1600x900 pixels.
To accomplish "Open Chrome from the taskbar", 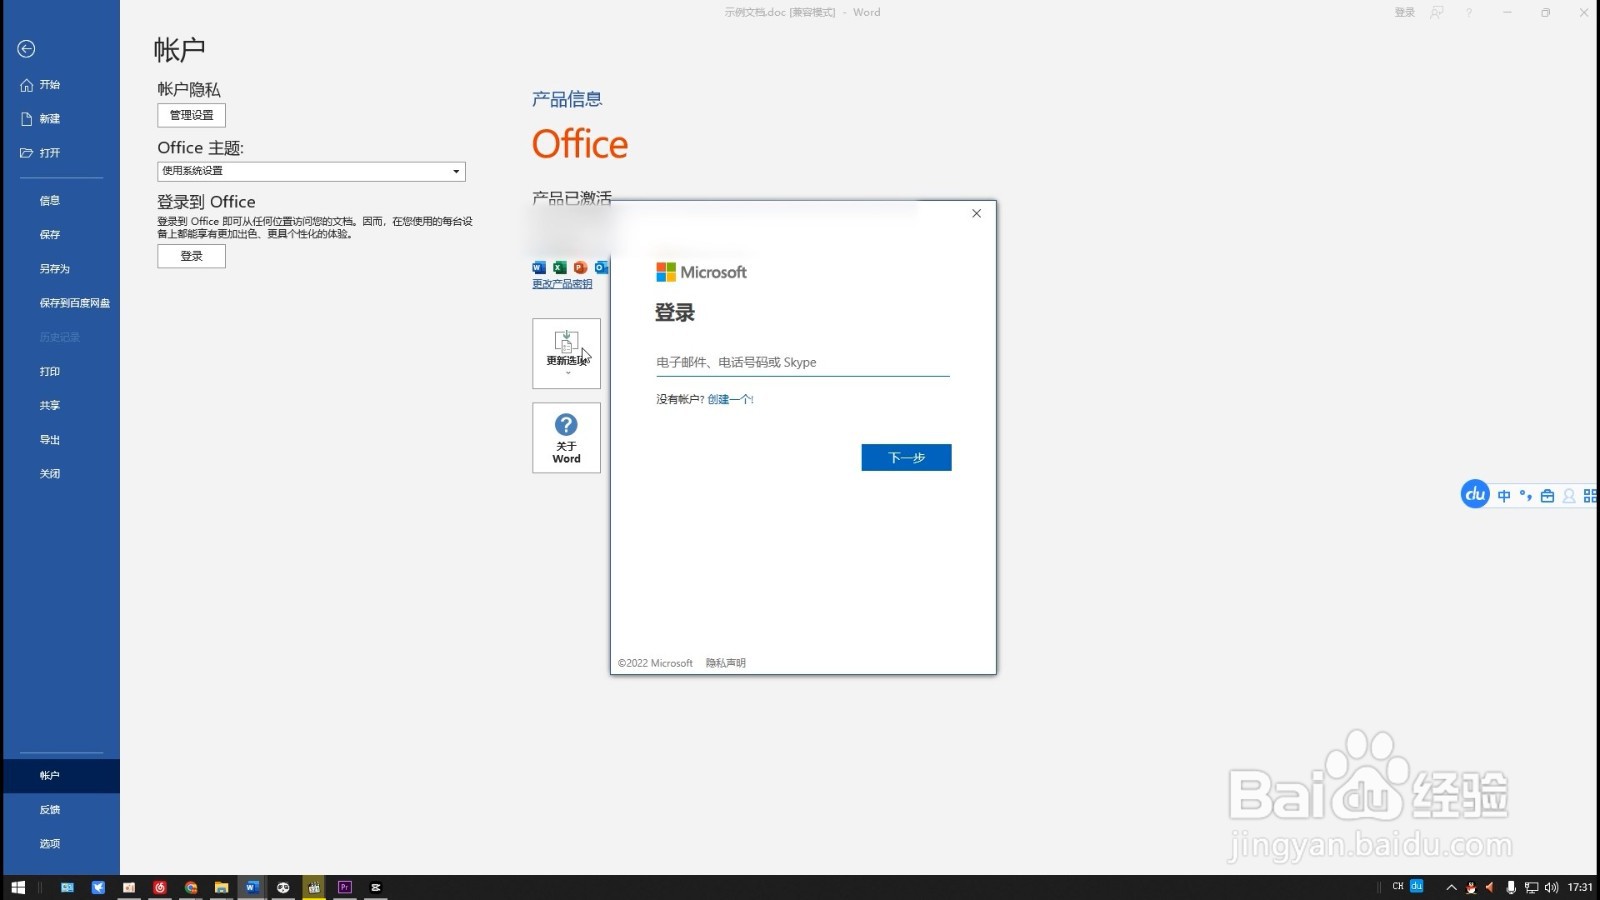I will pyautogui.click(x=191, y=887).
